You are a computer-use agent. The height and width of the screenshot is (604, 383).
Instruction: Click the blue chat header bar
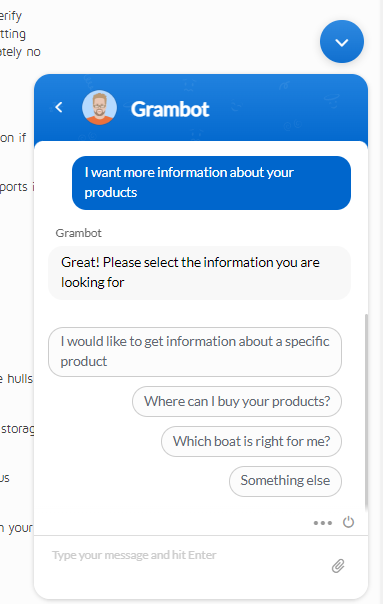coord(201,108)
